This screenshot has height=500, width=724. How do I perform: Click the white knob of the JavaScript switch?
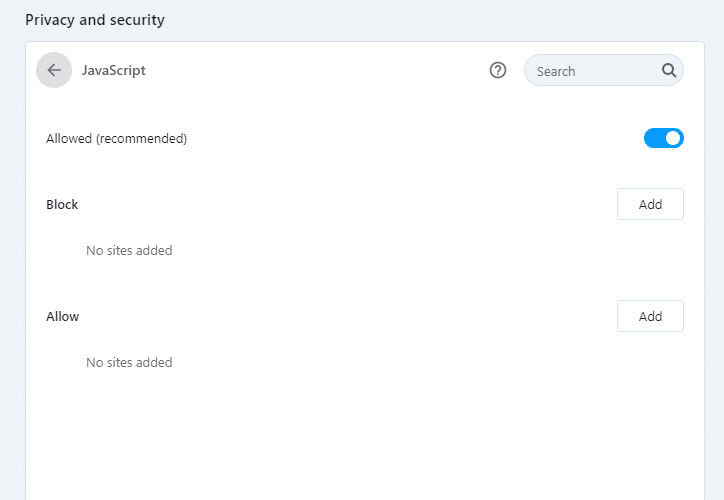[673, 138]
